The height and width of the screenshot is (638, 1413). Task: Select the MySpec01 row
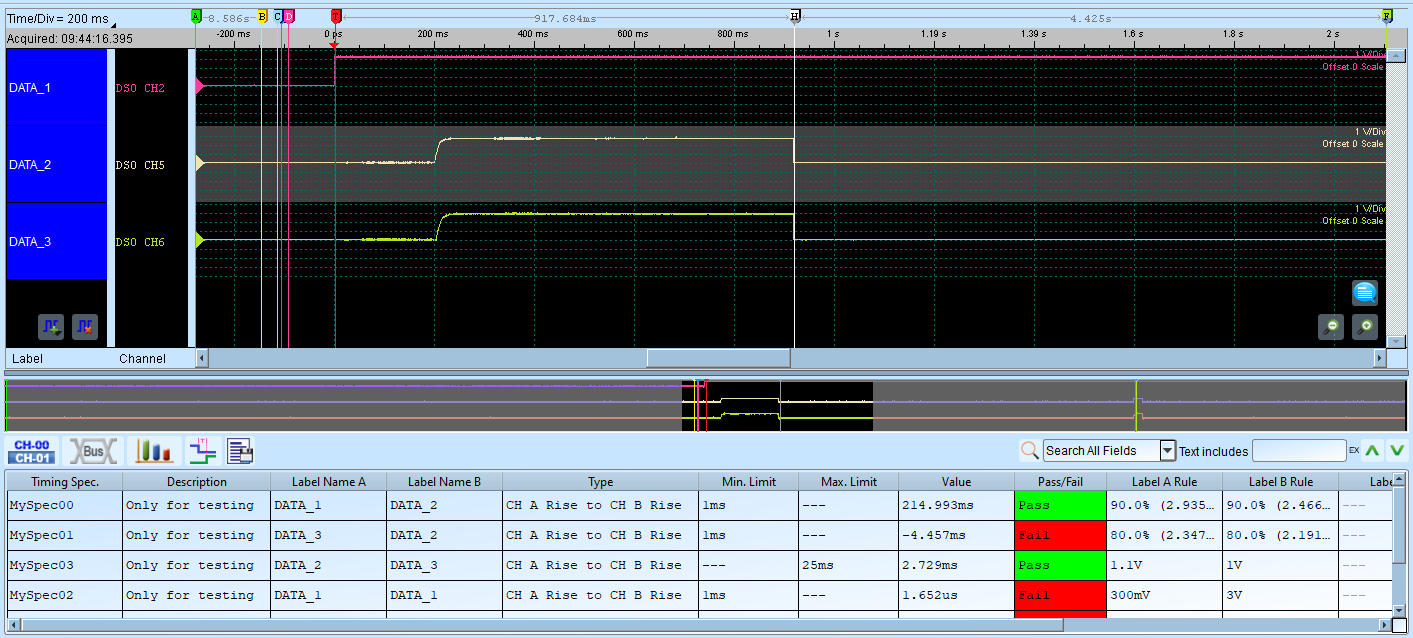point(700,535)
